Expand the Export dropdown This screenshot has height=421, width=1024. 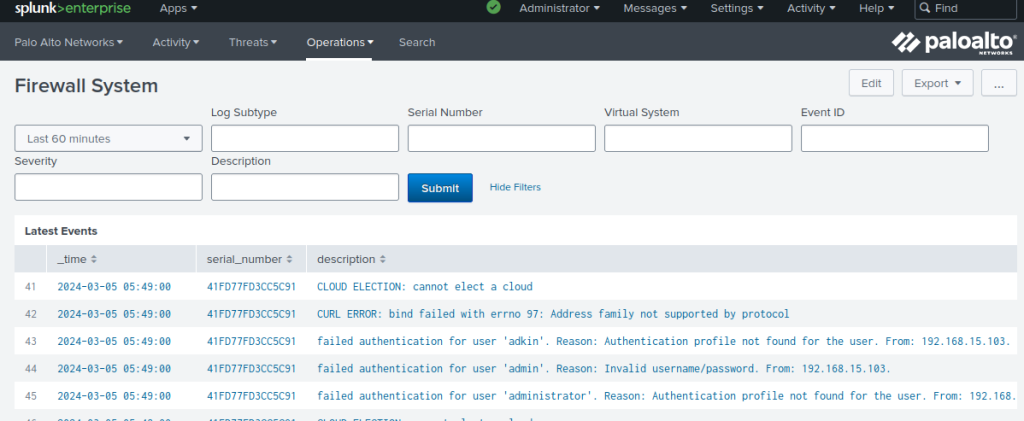[x=938, y=83]
